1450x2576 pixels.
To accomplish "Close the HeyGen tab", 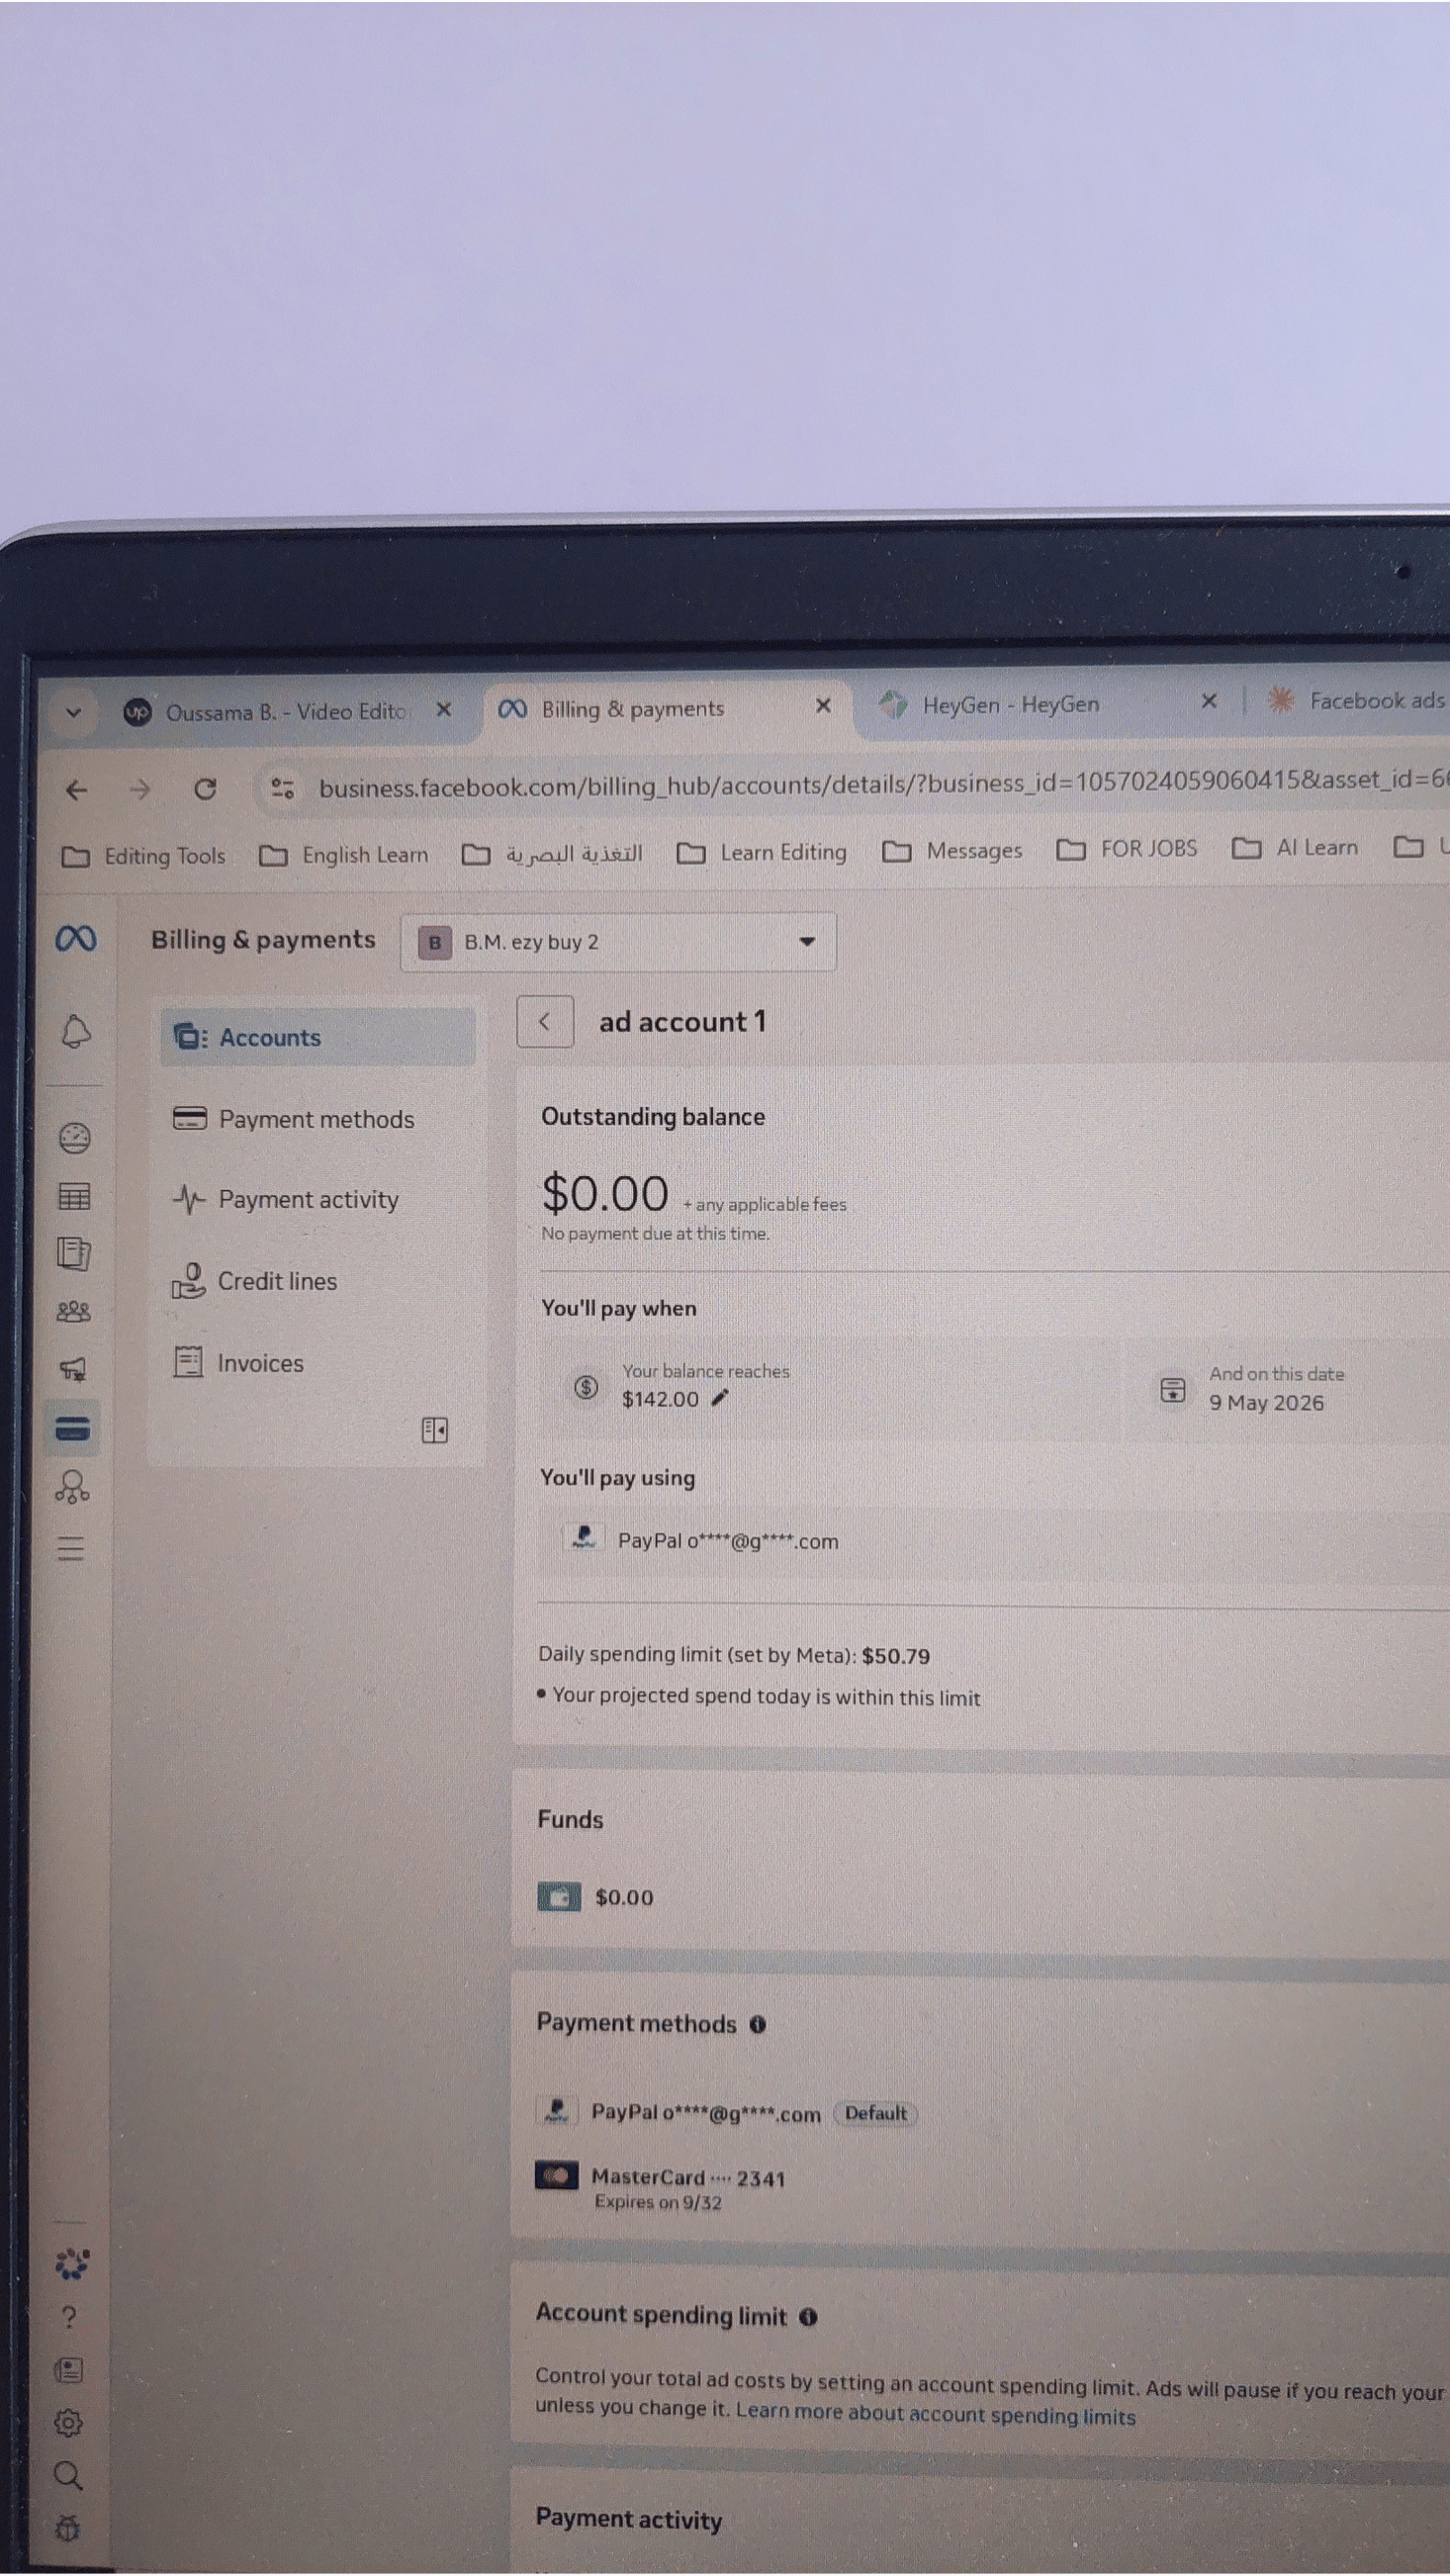I will 1208,701.
